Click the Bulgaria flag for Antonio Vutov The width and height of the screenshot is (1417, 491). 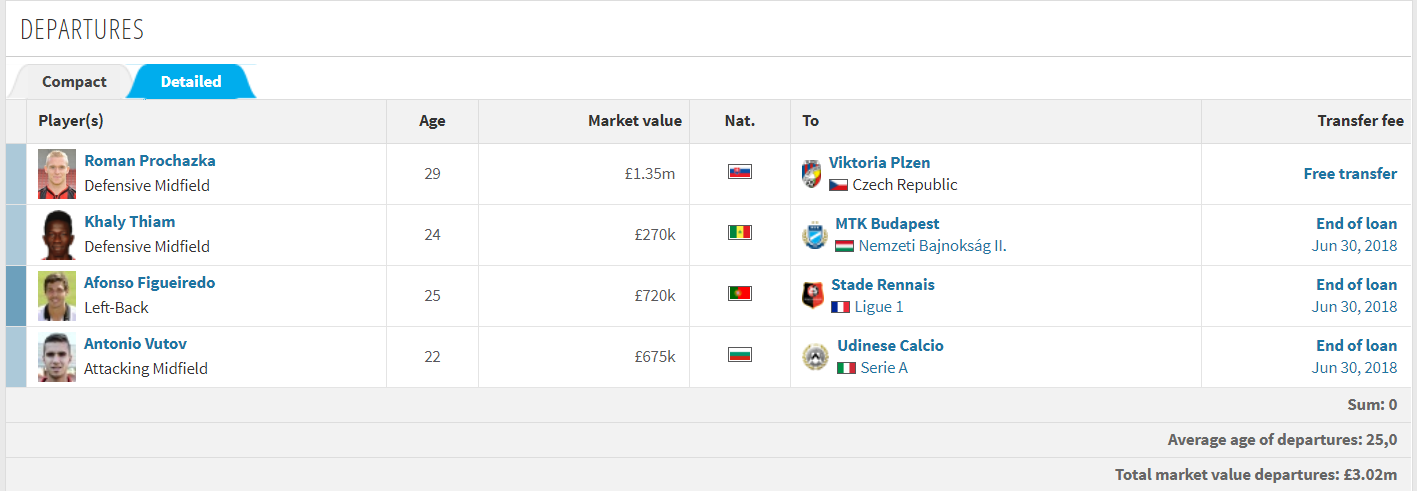[x=740, y=355]
